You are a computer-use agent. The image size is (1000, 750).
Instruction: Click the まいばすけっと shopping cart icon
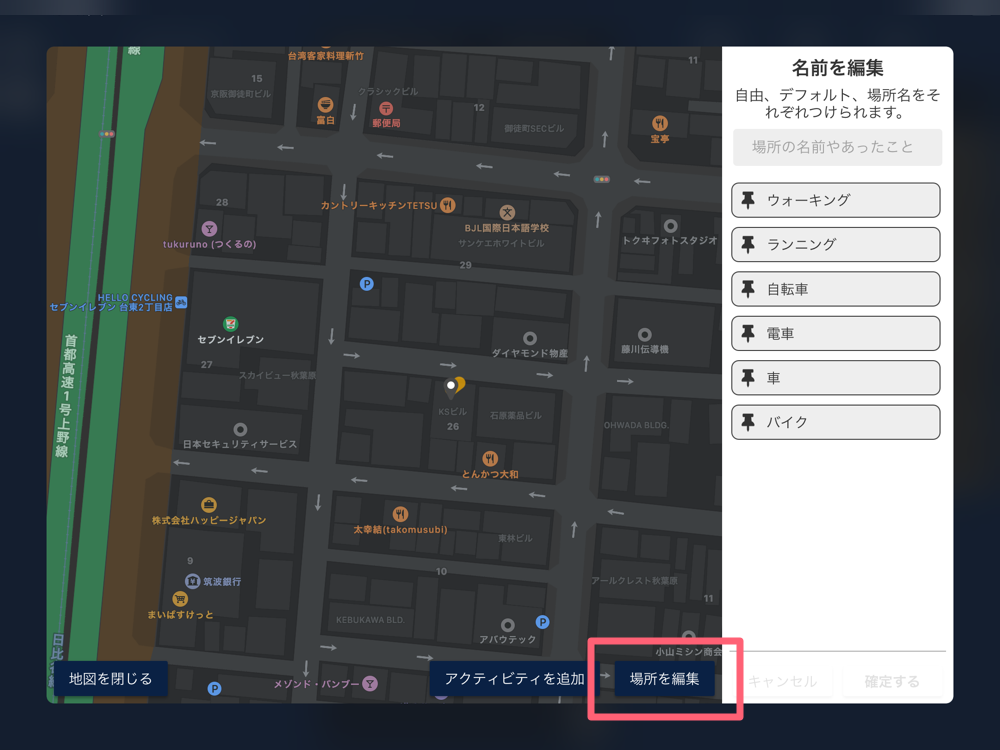(180, 599)
